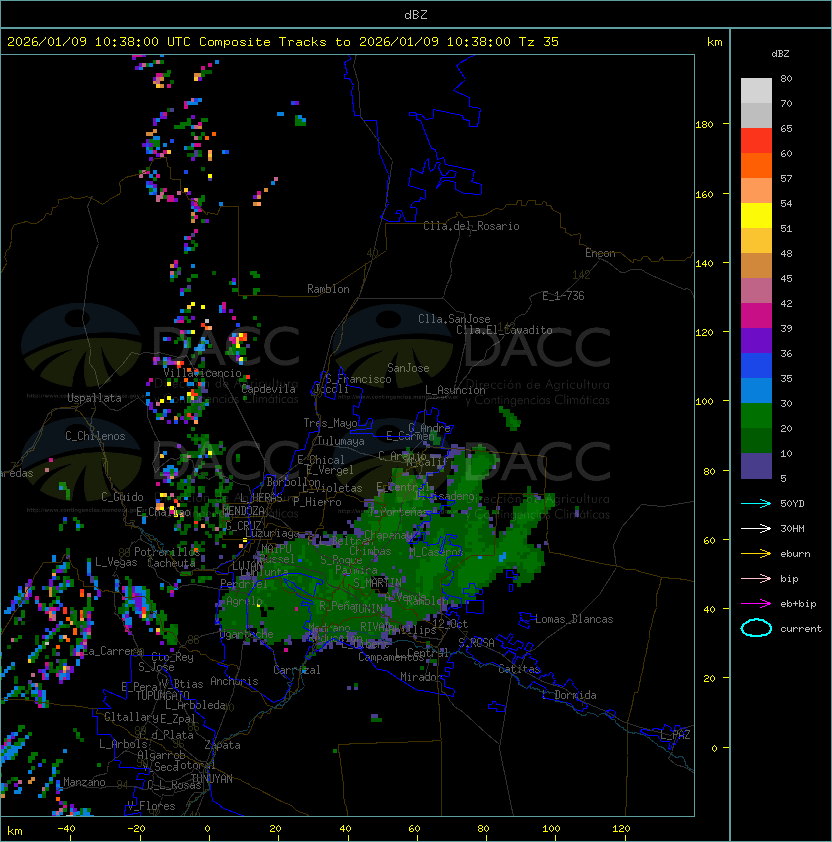
Task: Click the composite tracks timestamp header
Action: click(283, 42)
